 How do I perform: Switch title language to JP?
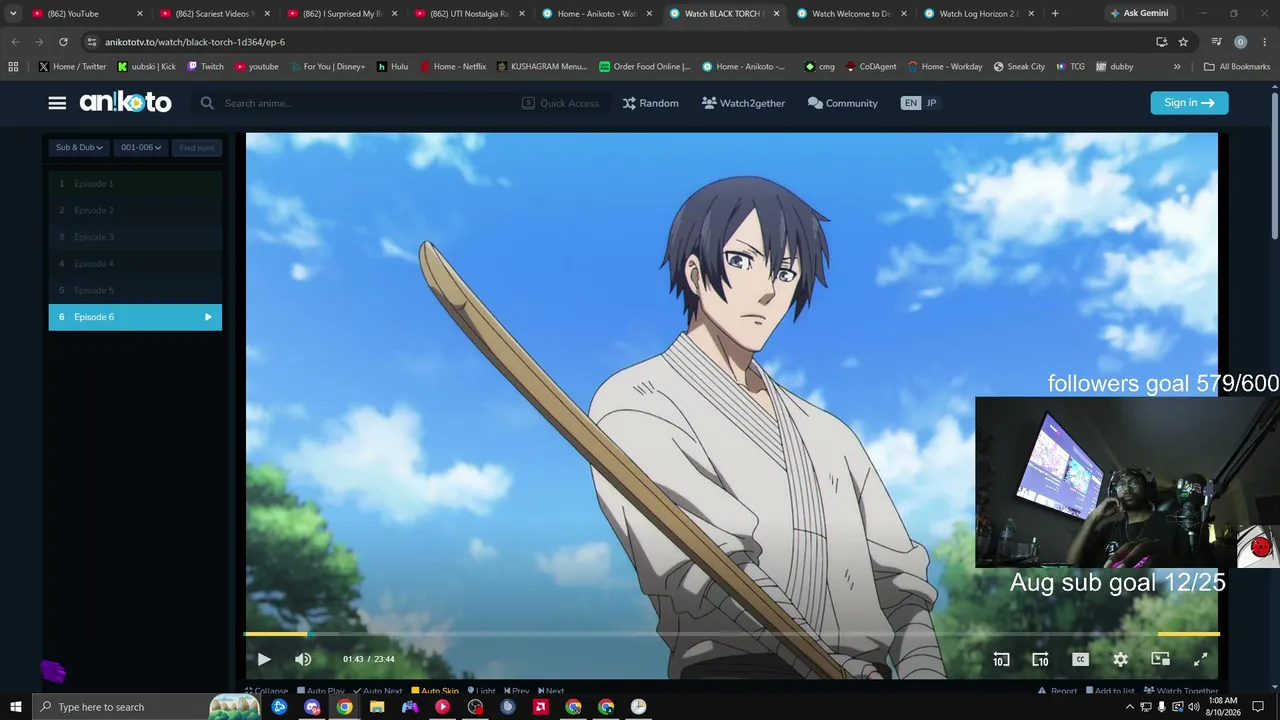click(932, 103)
